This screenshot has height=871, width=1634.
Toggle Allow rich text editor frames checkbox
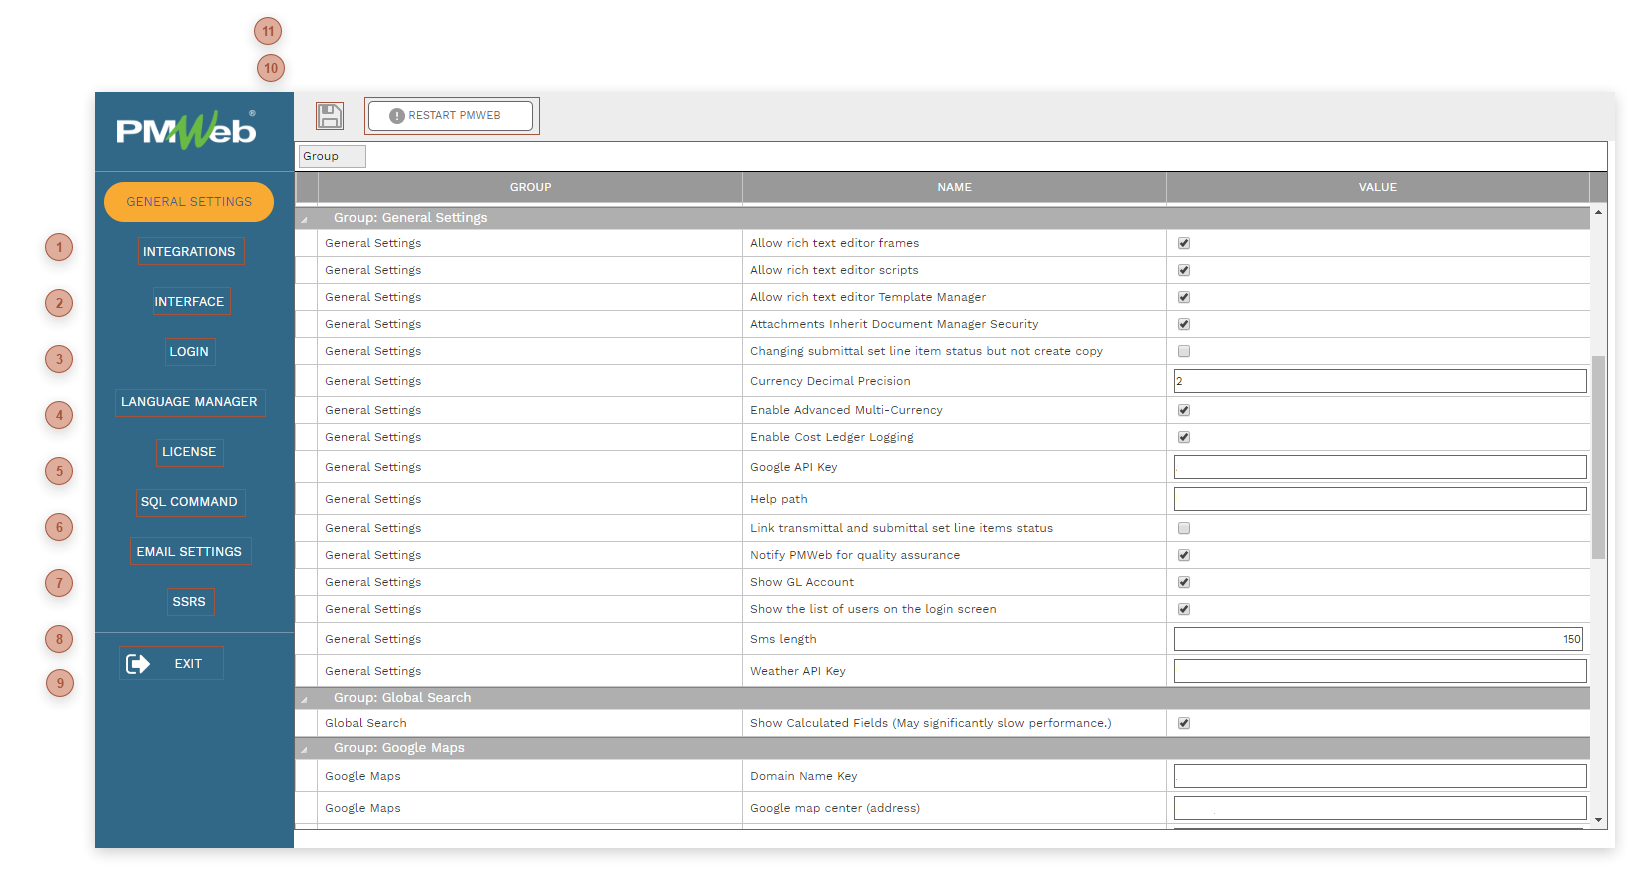click(1184, 243)
